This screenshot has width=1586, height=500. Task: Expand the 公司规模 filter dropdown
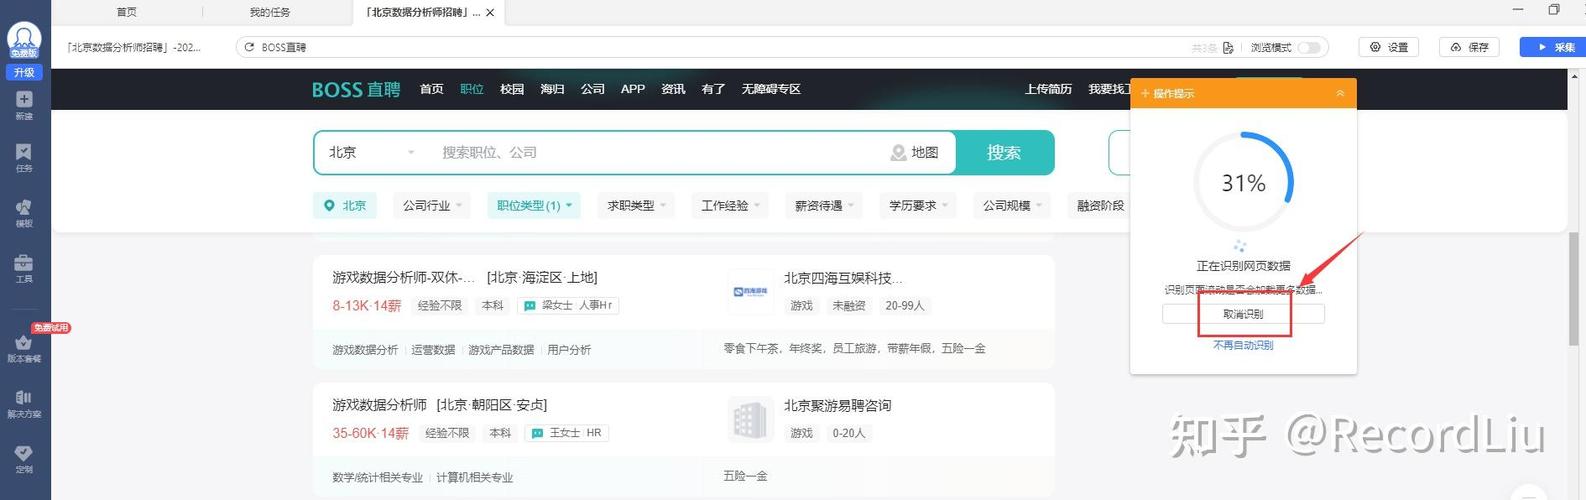[x=1012, y=205]
